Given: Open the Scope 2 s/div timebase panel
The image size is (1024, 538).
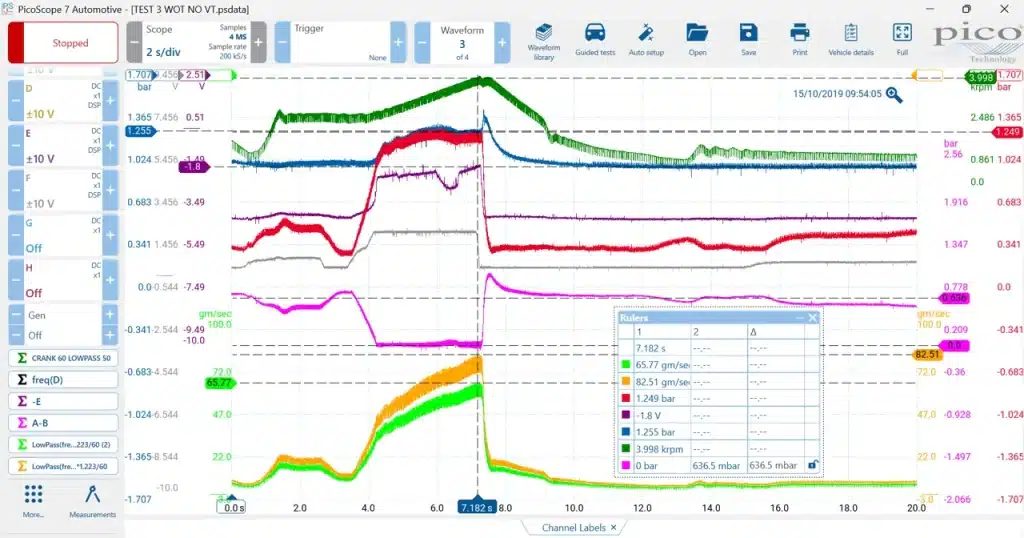Looking at the screenshot, I should [196, 42].
